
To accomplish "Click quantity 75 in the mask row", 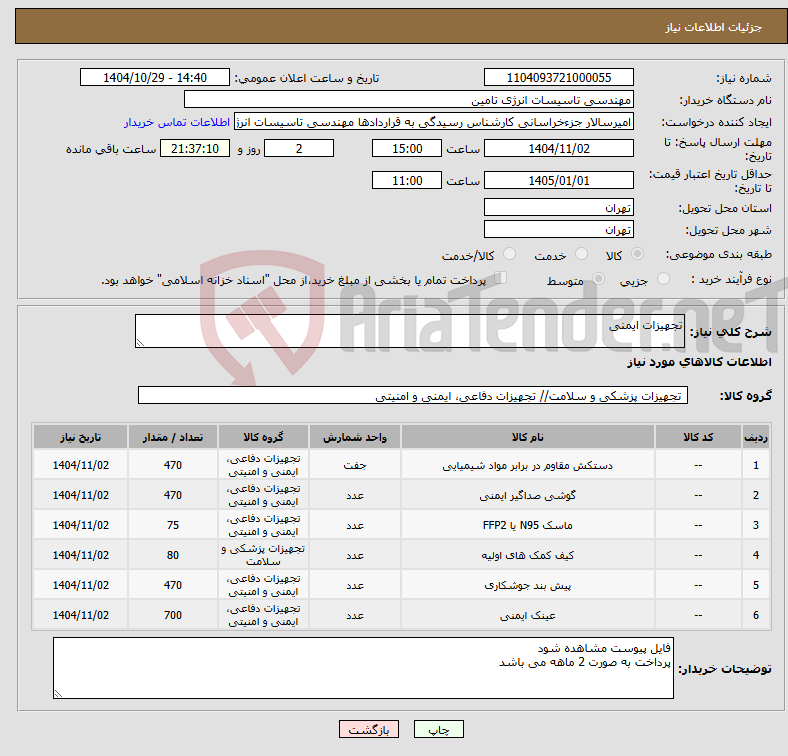I will pyautogui.click(x=172, y=525).
